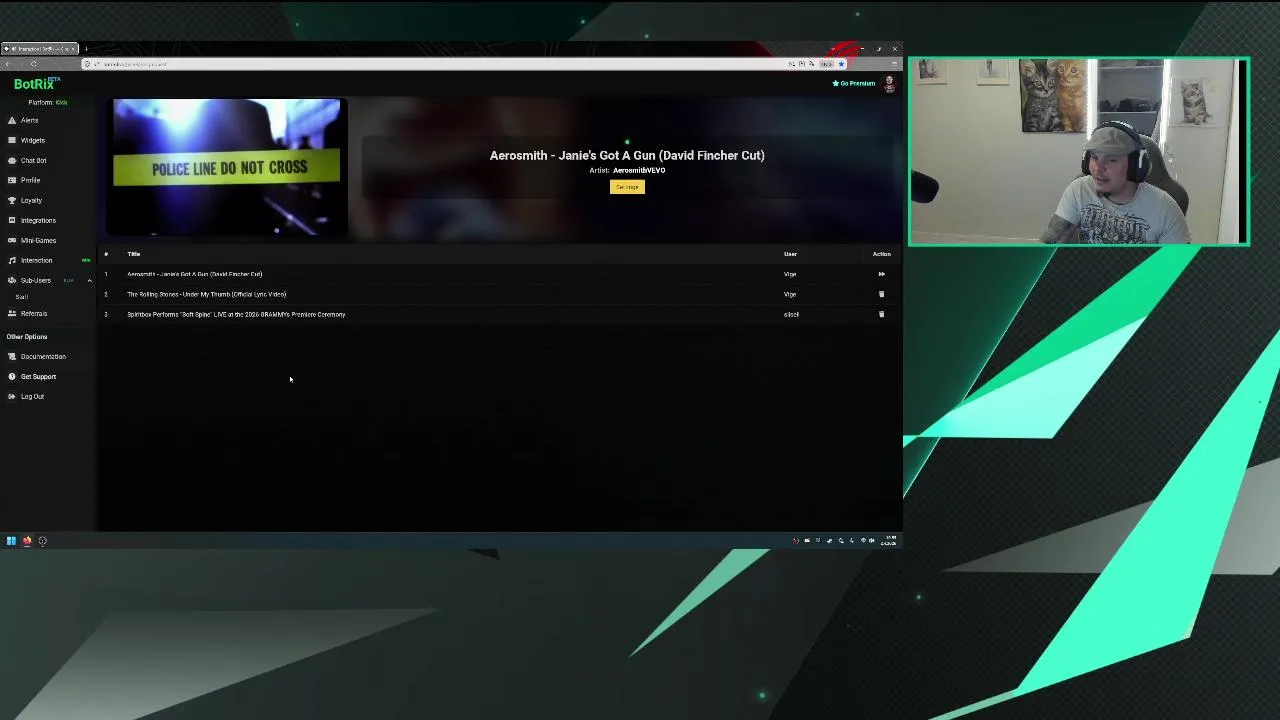Open the browser icon on the taskbar
Viewport: 1280px width, 720px height.
27,541
